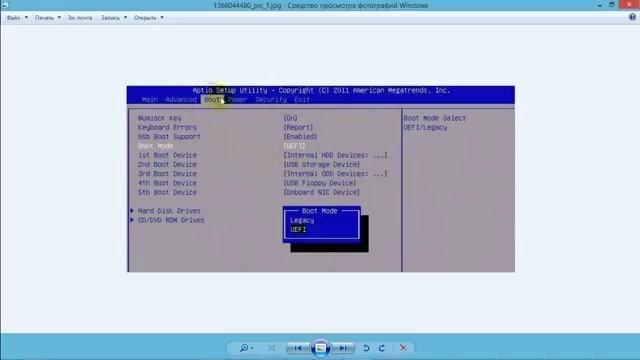Image resolution: width=640 pixels, height=360 pixels.
Task: Click the Keyboard Errors setting
Action: point(167,127)
